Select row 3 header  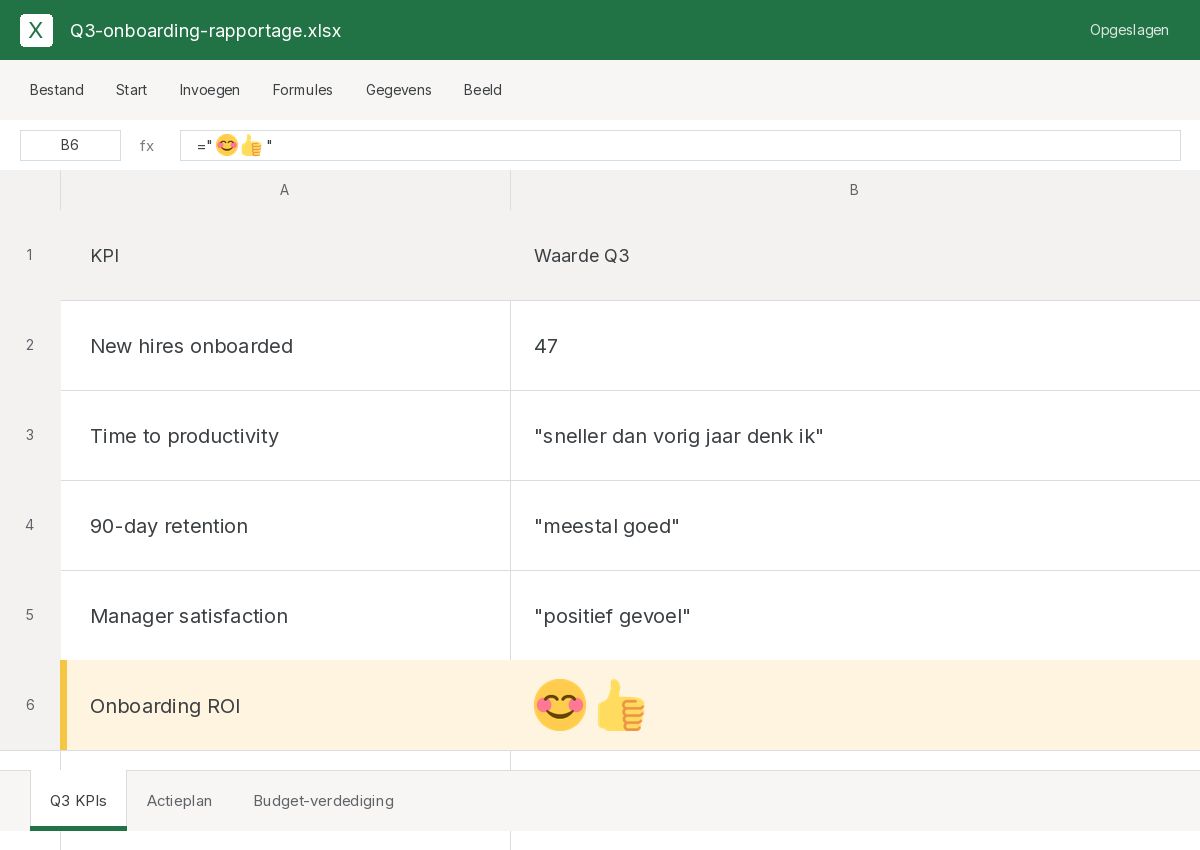coord(30,435)
